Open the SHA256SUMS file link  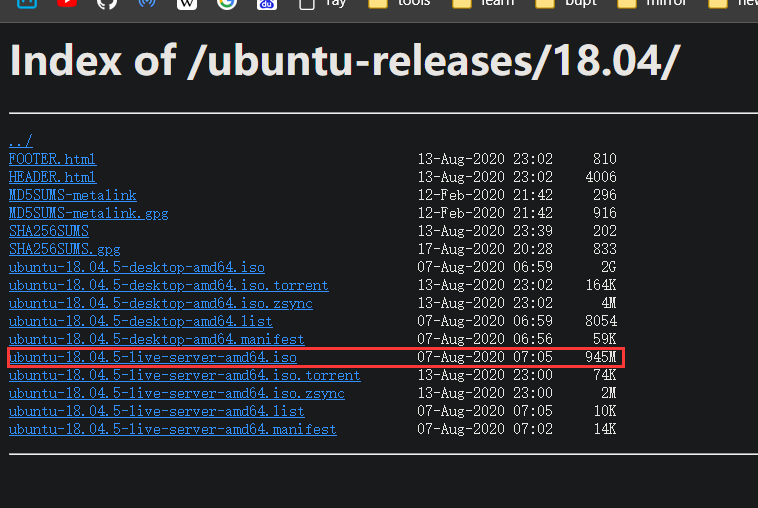pos(49,231)
